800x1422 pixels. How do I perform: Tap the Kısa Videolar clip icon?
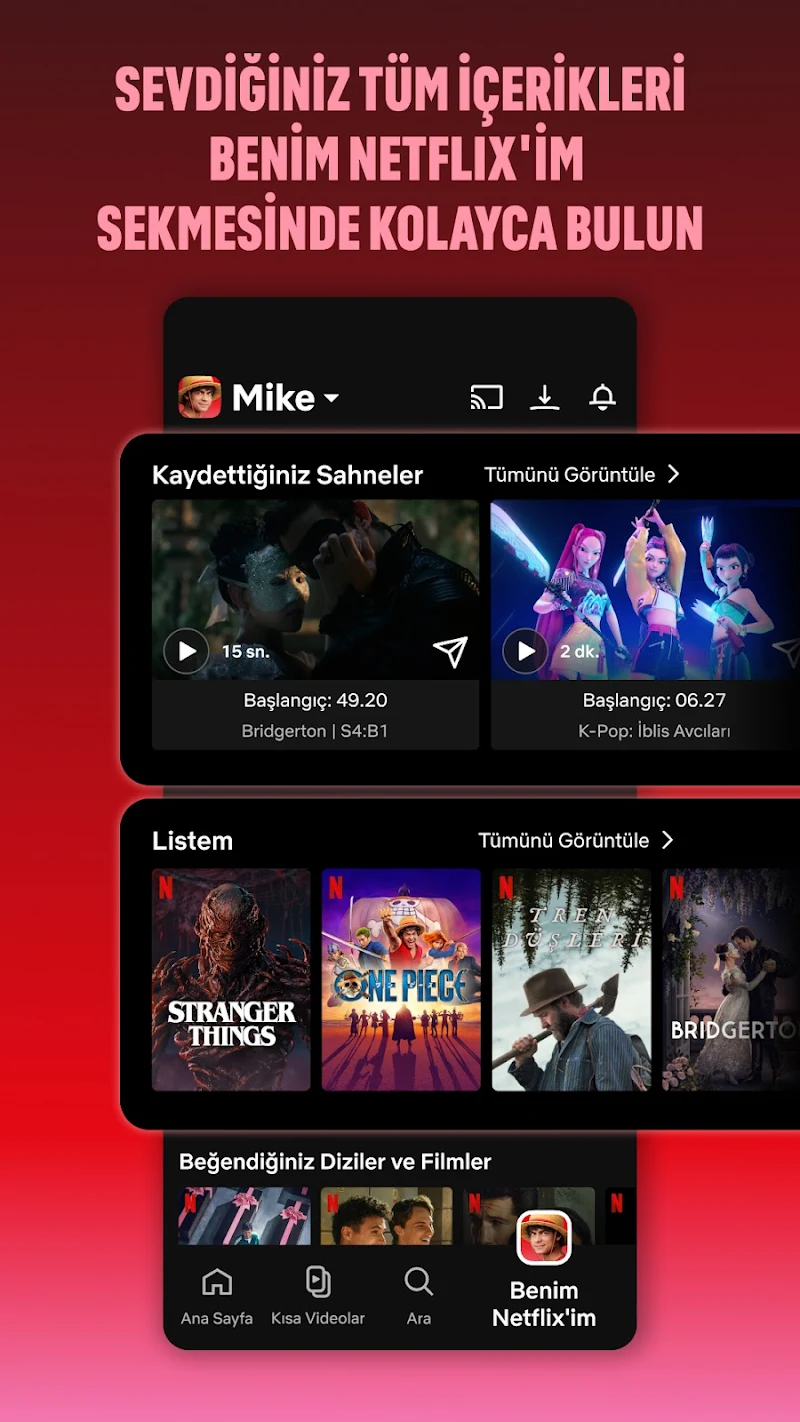[318, 1281]
